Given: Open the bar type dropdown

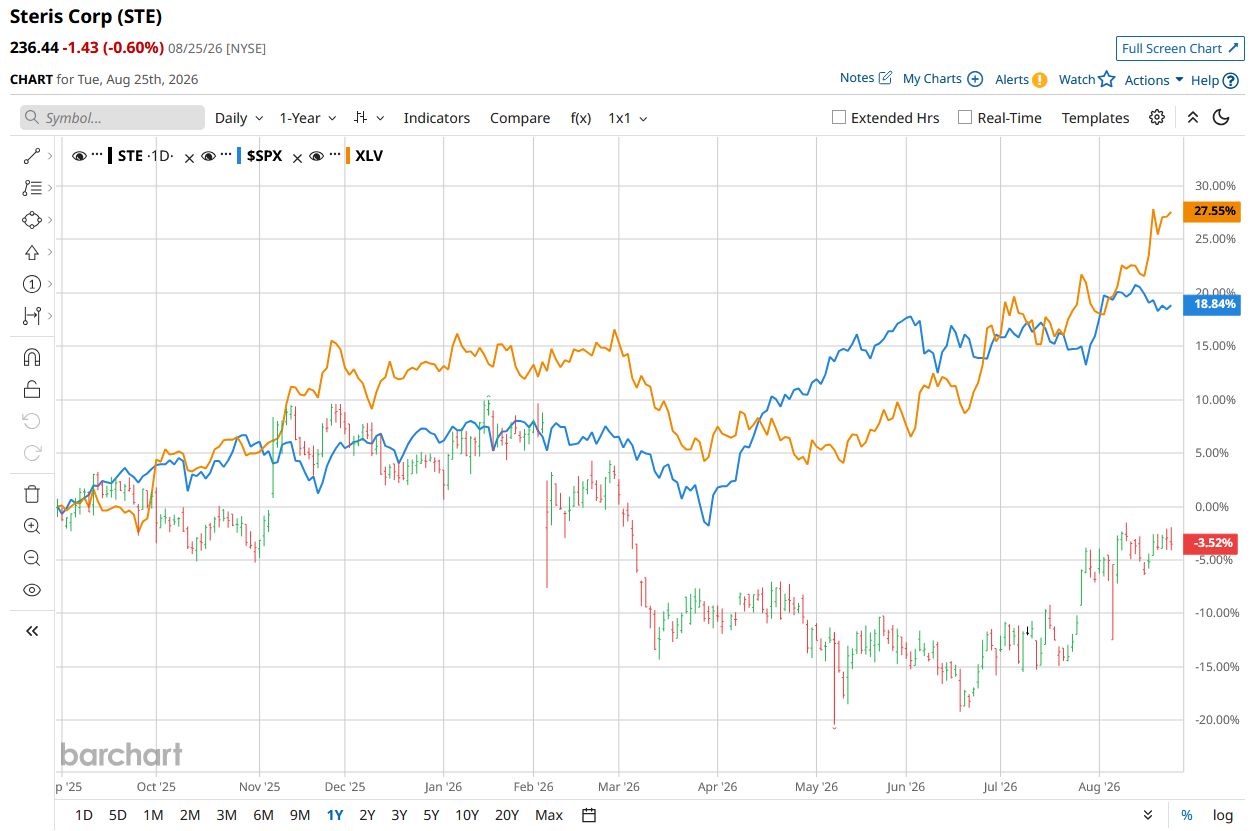Looking at the screenshot, I should point(369,118).
